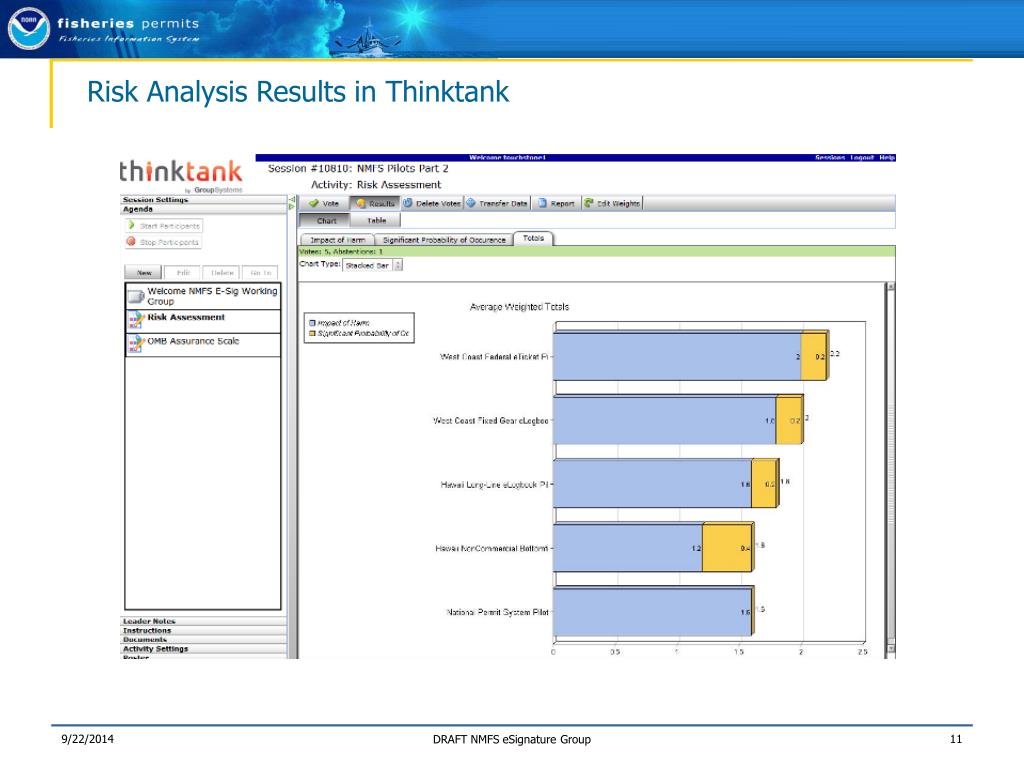This screenshot has height=768, width=1024.
Task: Click the Go To agenda button
Action: (261, 272)
